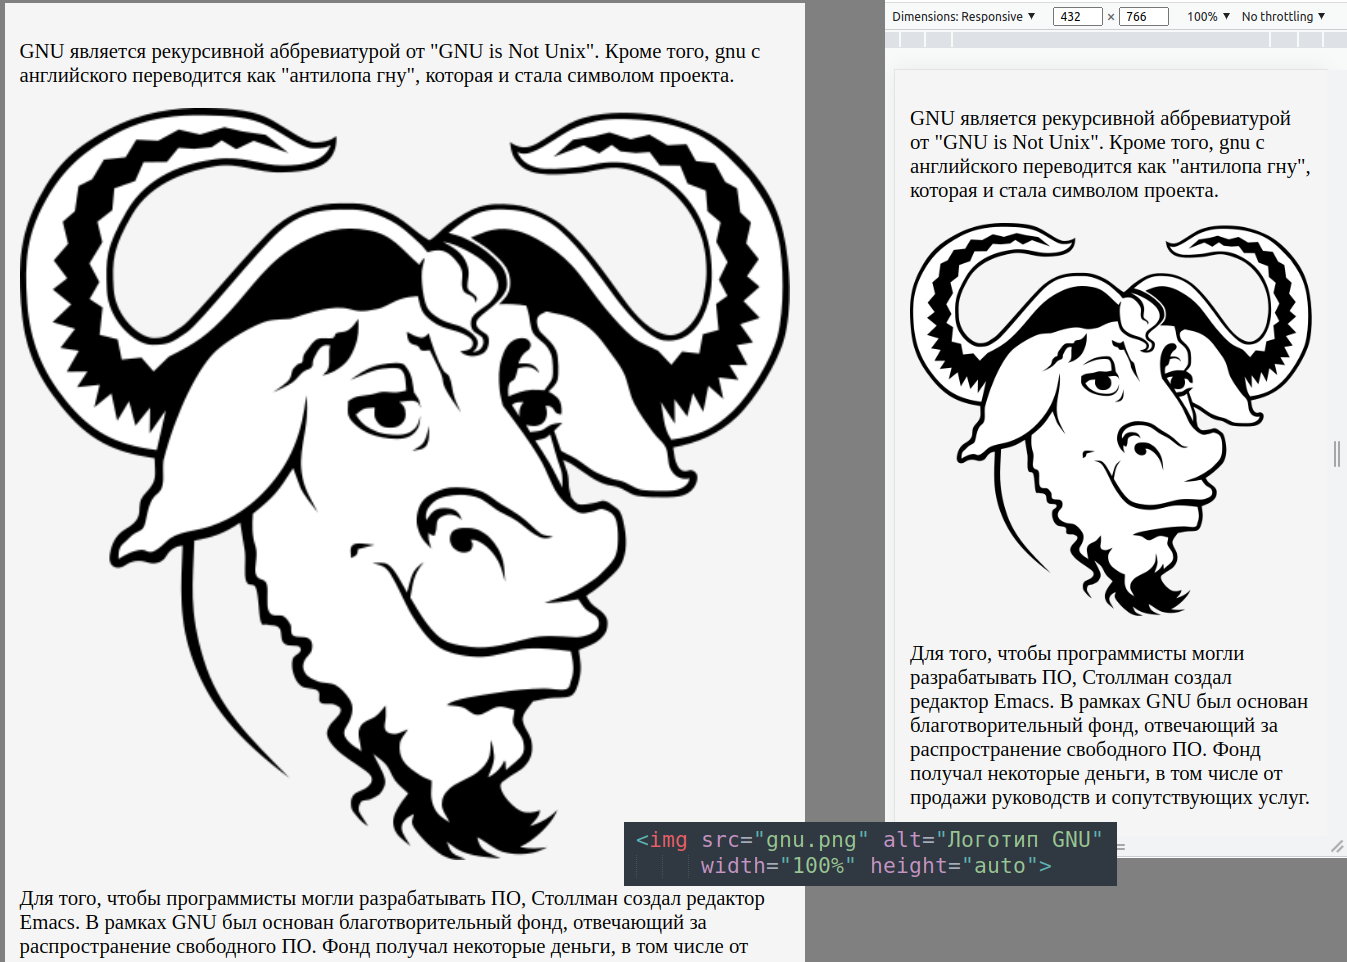
Task: Click the right-edge viewport resize handle
Action: point(1336,453)
